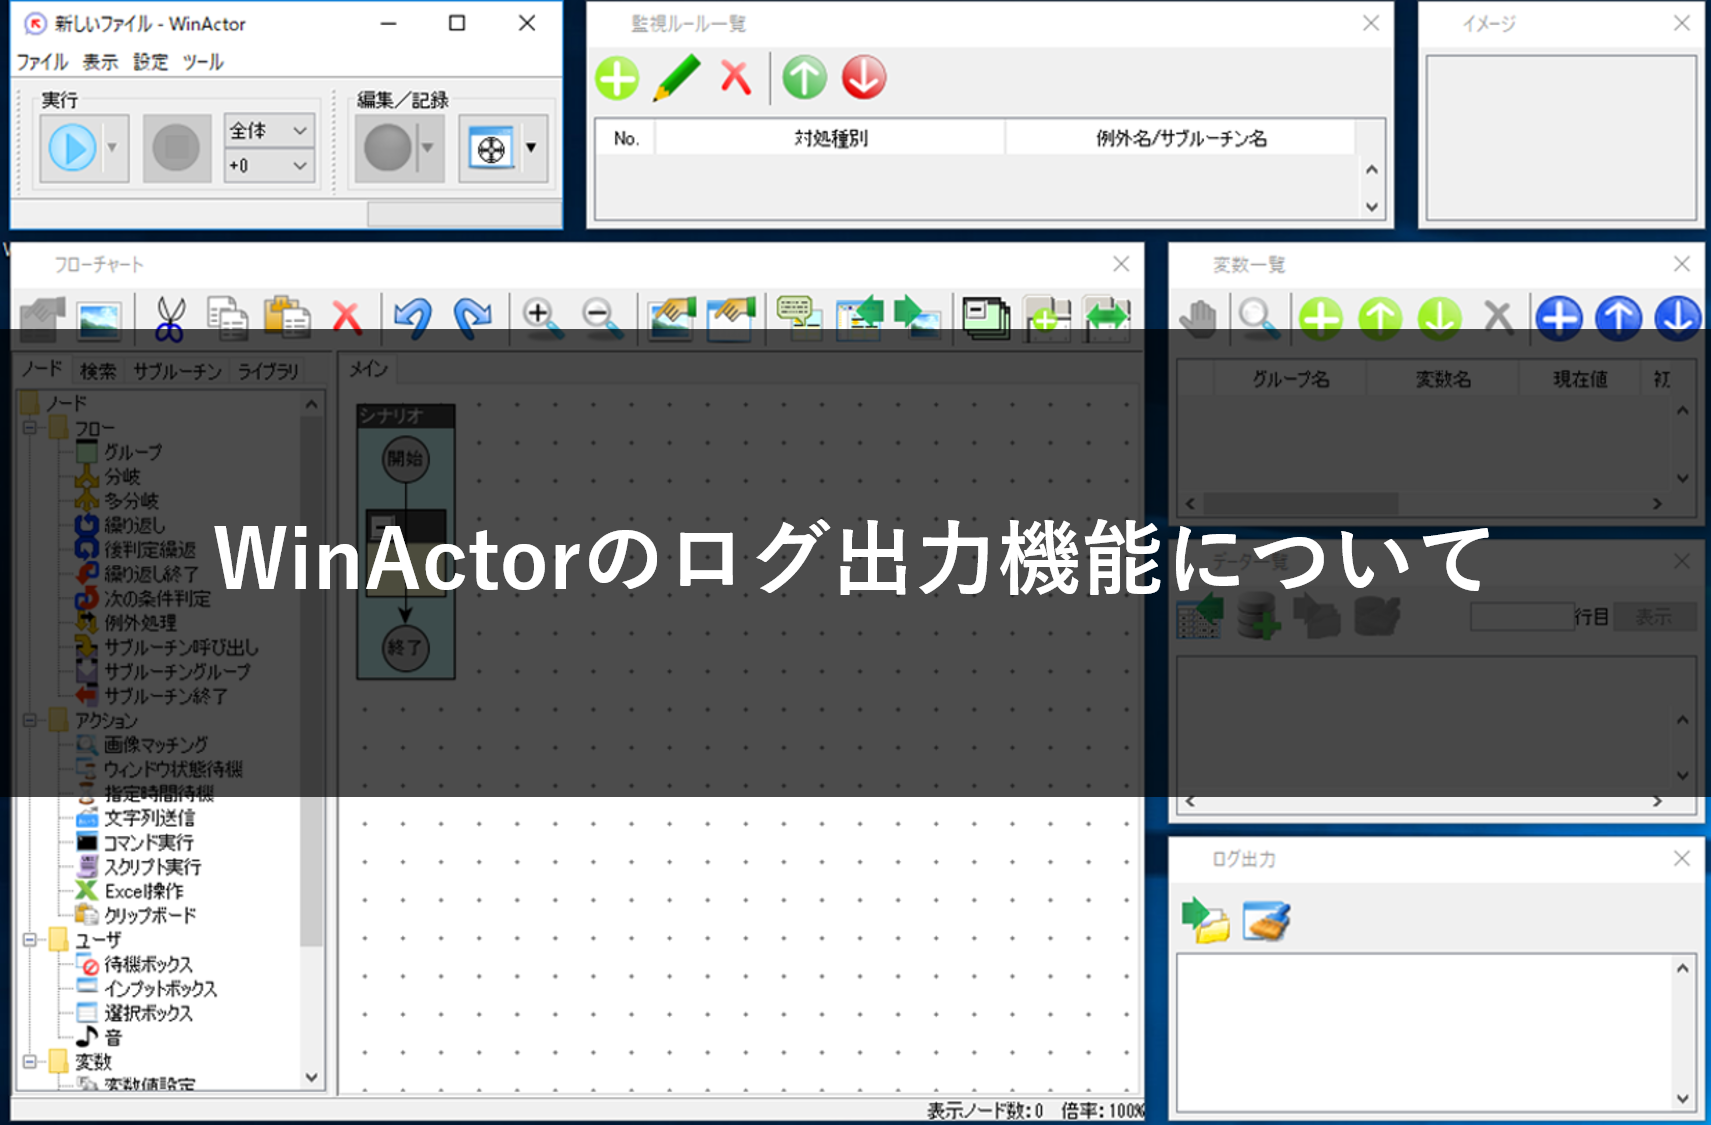Viewport: 1711px width, 1125px height.
Task: Click the zoom out magnifier icon
Action: pos(602,318)
